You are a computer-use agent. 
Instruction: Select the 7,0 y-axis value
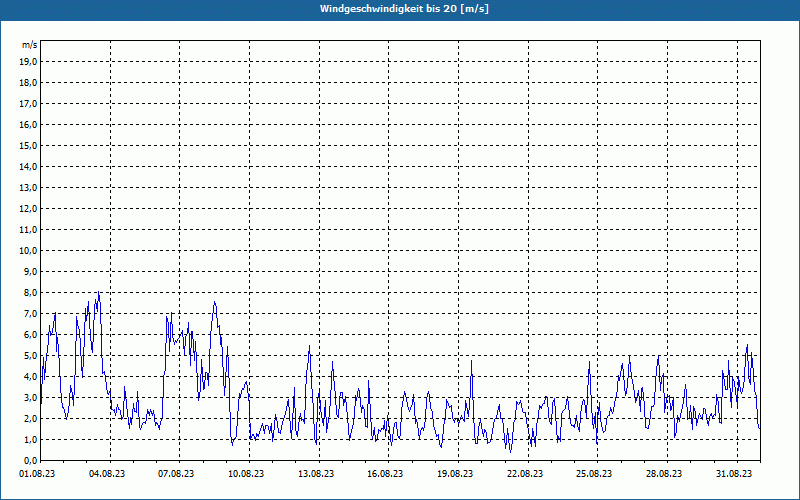coord(30,313)
